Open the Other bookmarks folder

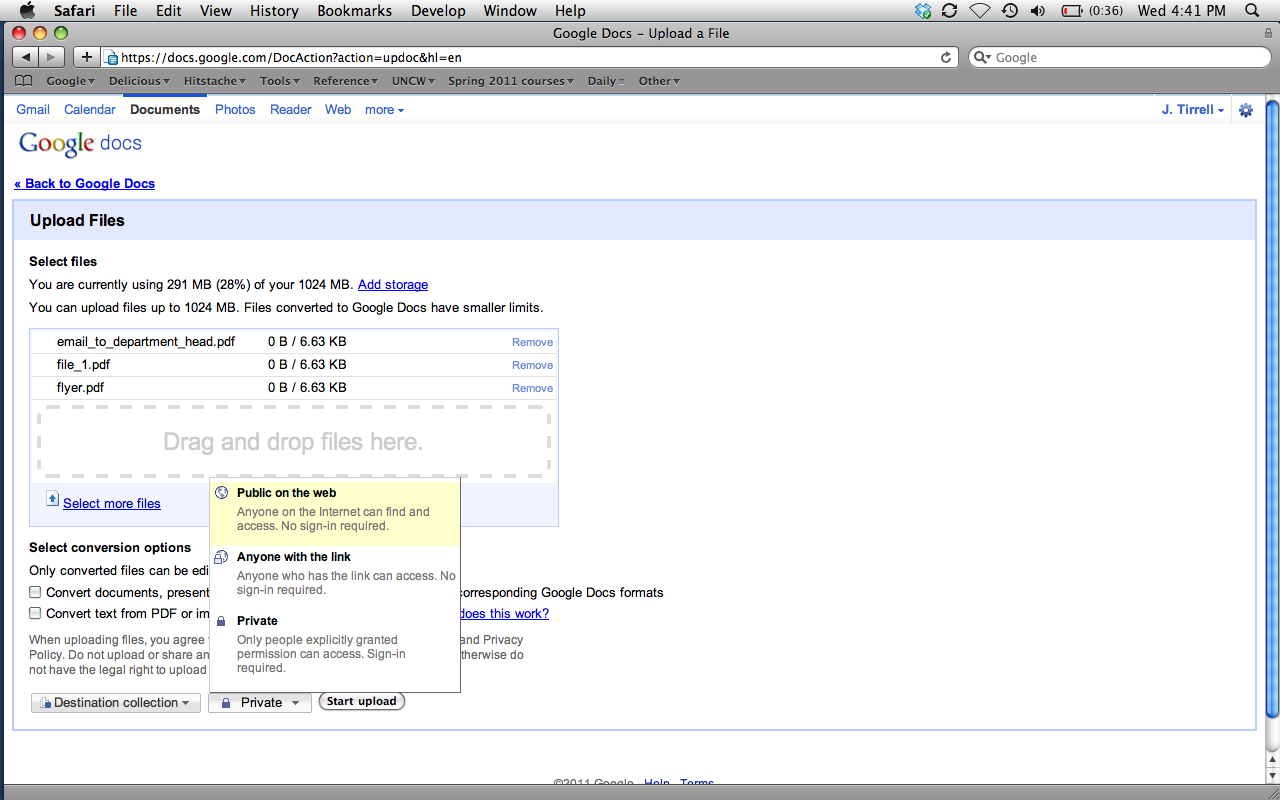pyautogui.click(x=659, y=81)
